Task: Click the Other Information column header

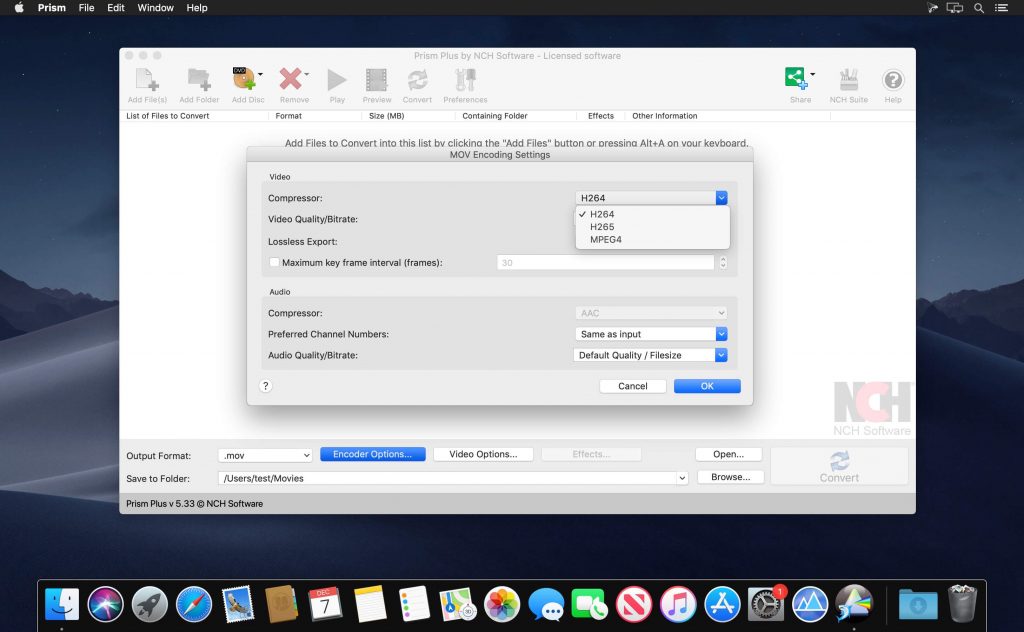Action: click(728, 116)
